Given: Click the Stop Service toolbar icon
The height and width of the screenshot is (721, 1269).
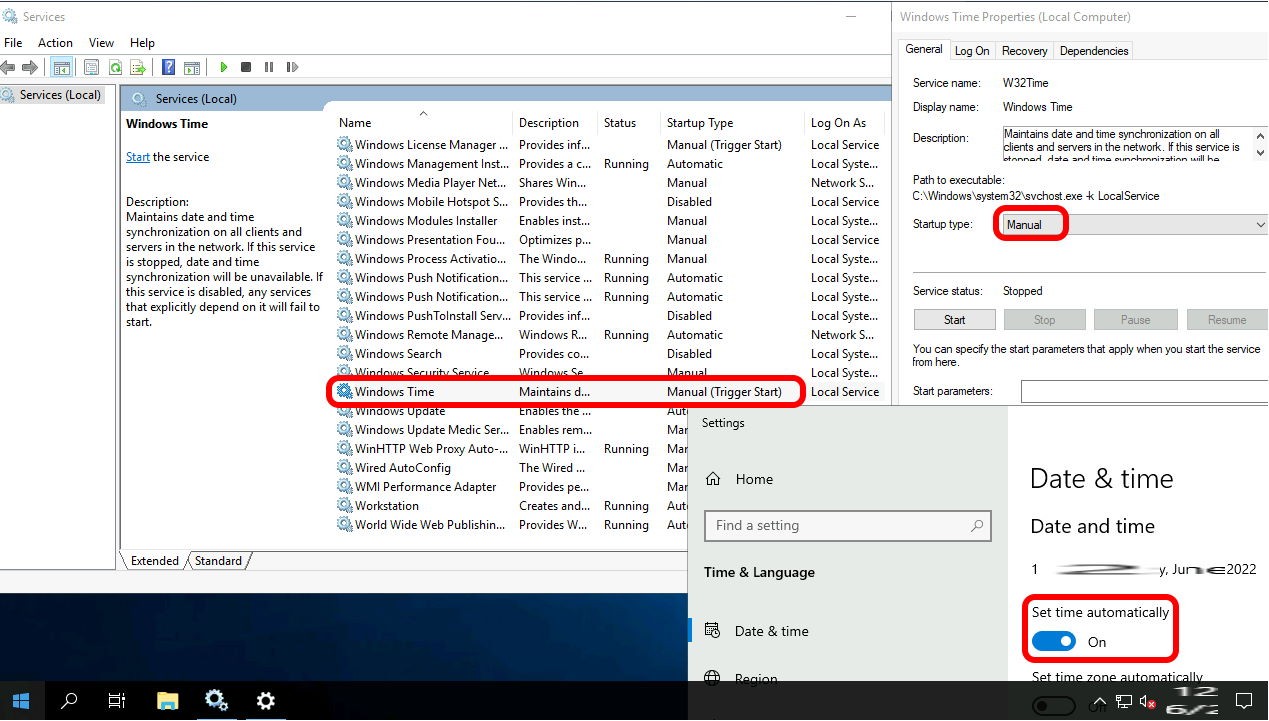Looking at the screenshot, I should coord(246,67).
